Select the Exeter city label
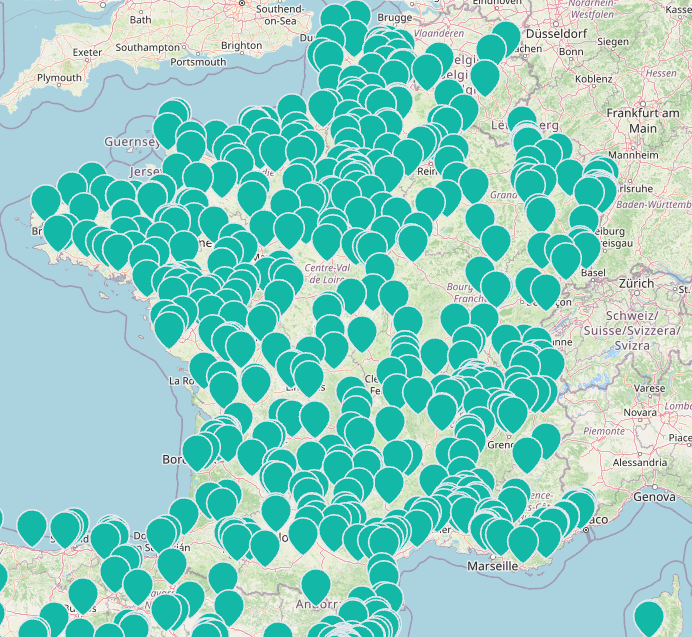This screenshot has height=637, width=692. 87,53
